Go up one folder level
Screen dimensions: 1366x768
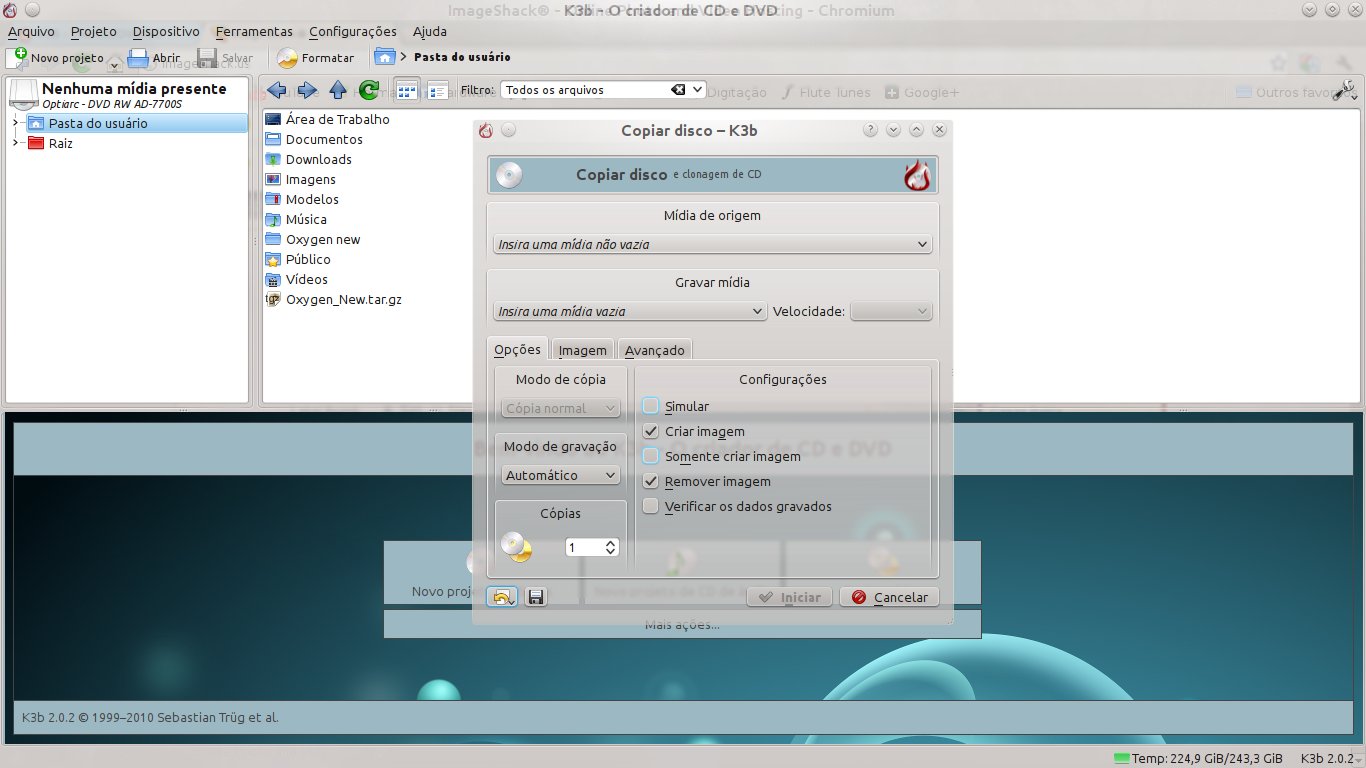tap(338, 90)
